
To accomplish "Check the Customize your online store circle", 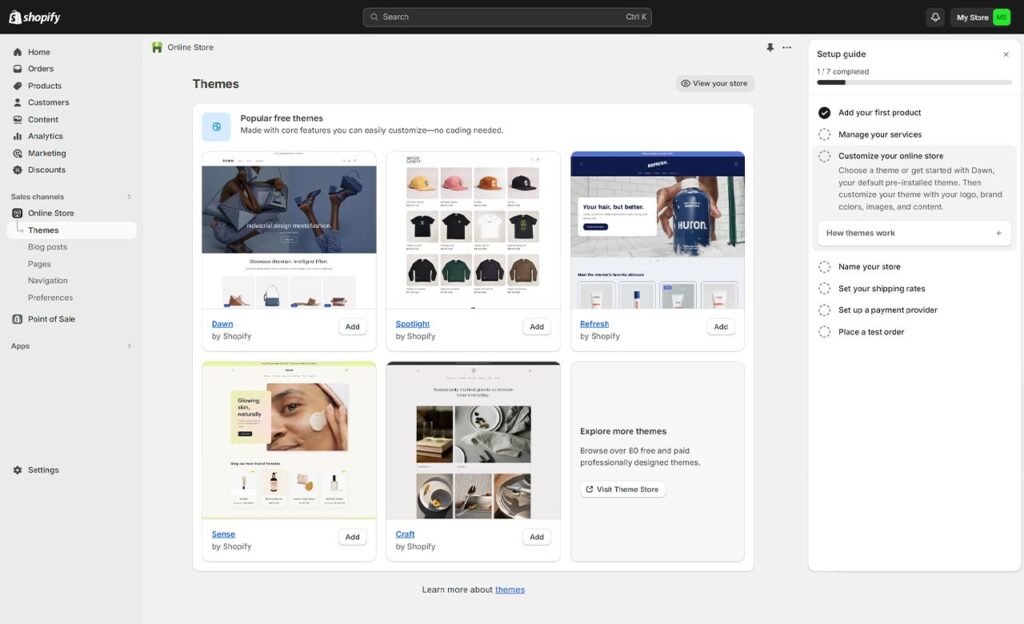I will (824, 156).
